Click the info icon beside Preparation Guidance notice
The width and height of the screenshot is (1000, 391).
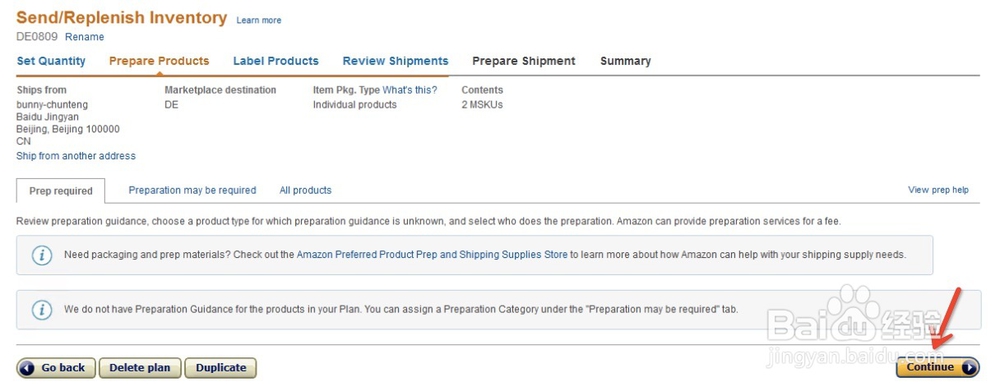tap(42, 309)
